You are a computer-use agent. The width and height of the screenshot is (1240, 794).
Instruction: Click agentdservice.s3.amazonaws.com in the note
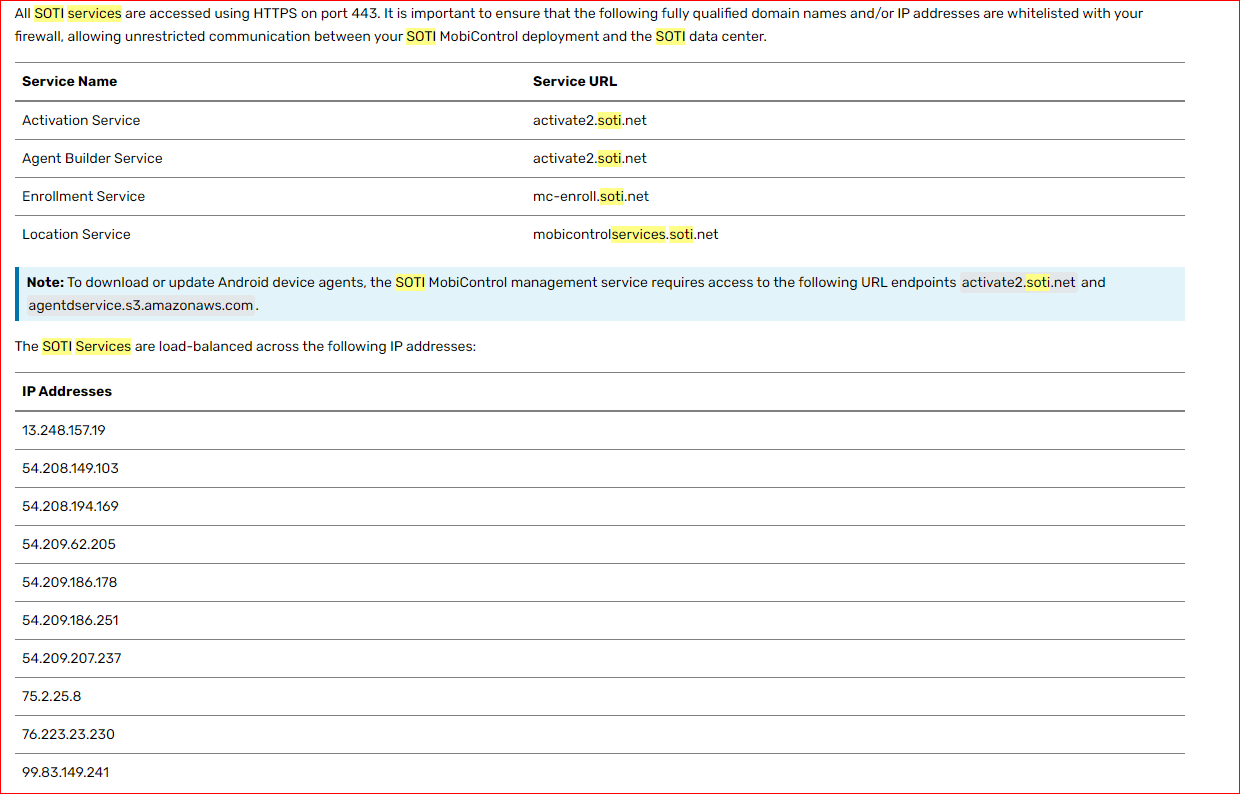141,305
